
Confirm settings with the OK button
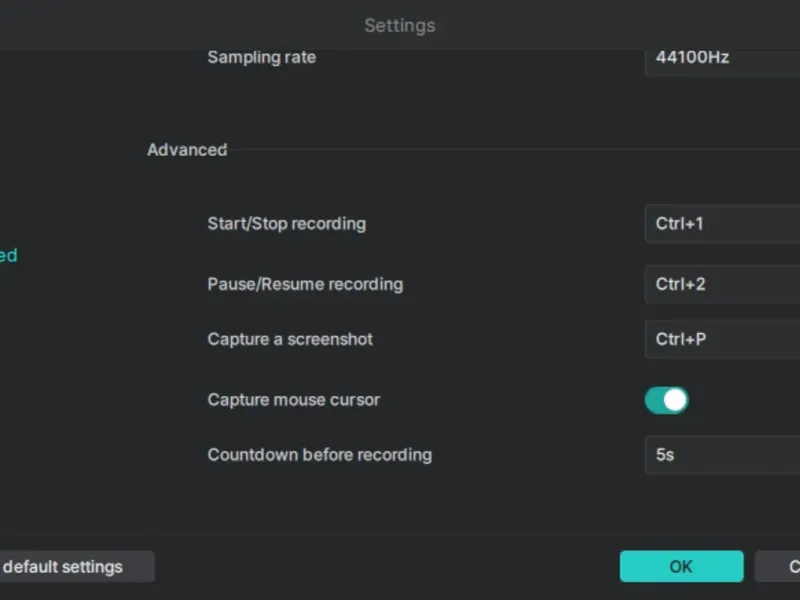(x=681, y=567)
